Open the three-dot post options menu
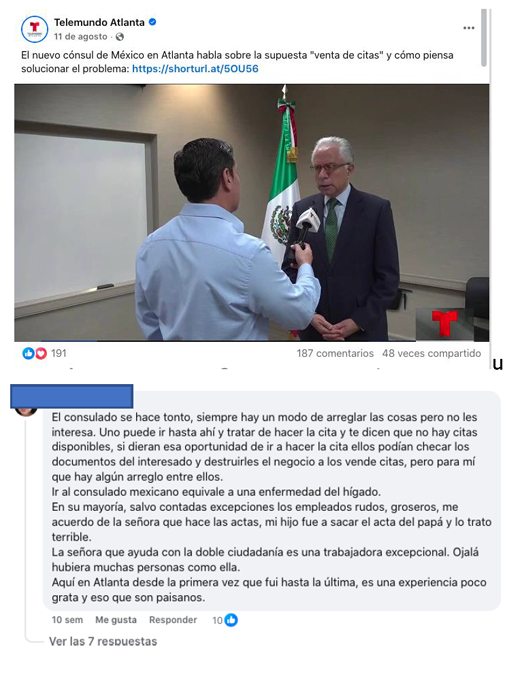520x681 pixels. [x=468, y=28]
